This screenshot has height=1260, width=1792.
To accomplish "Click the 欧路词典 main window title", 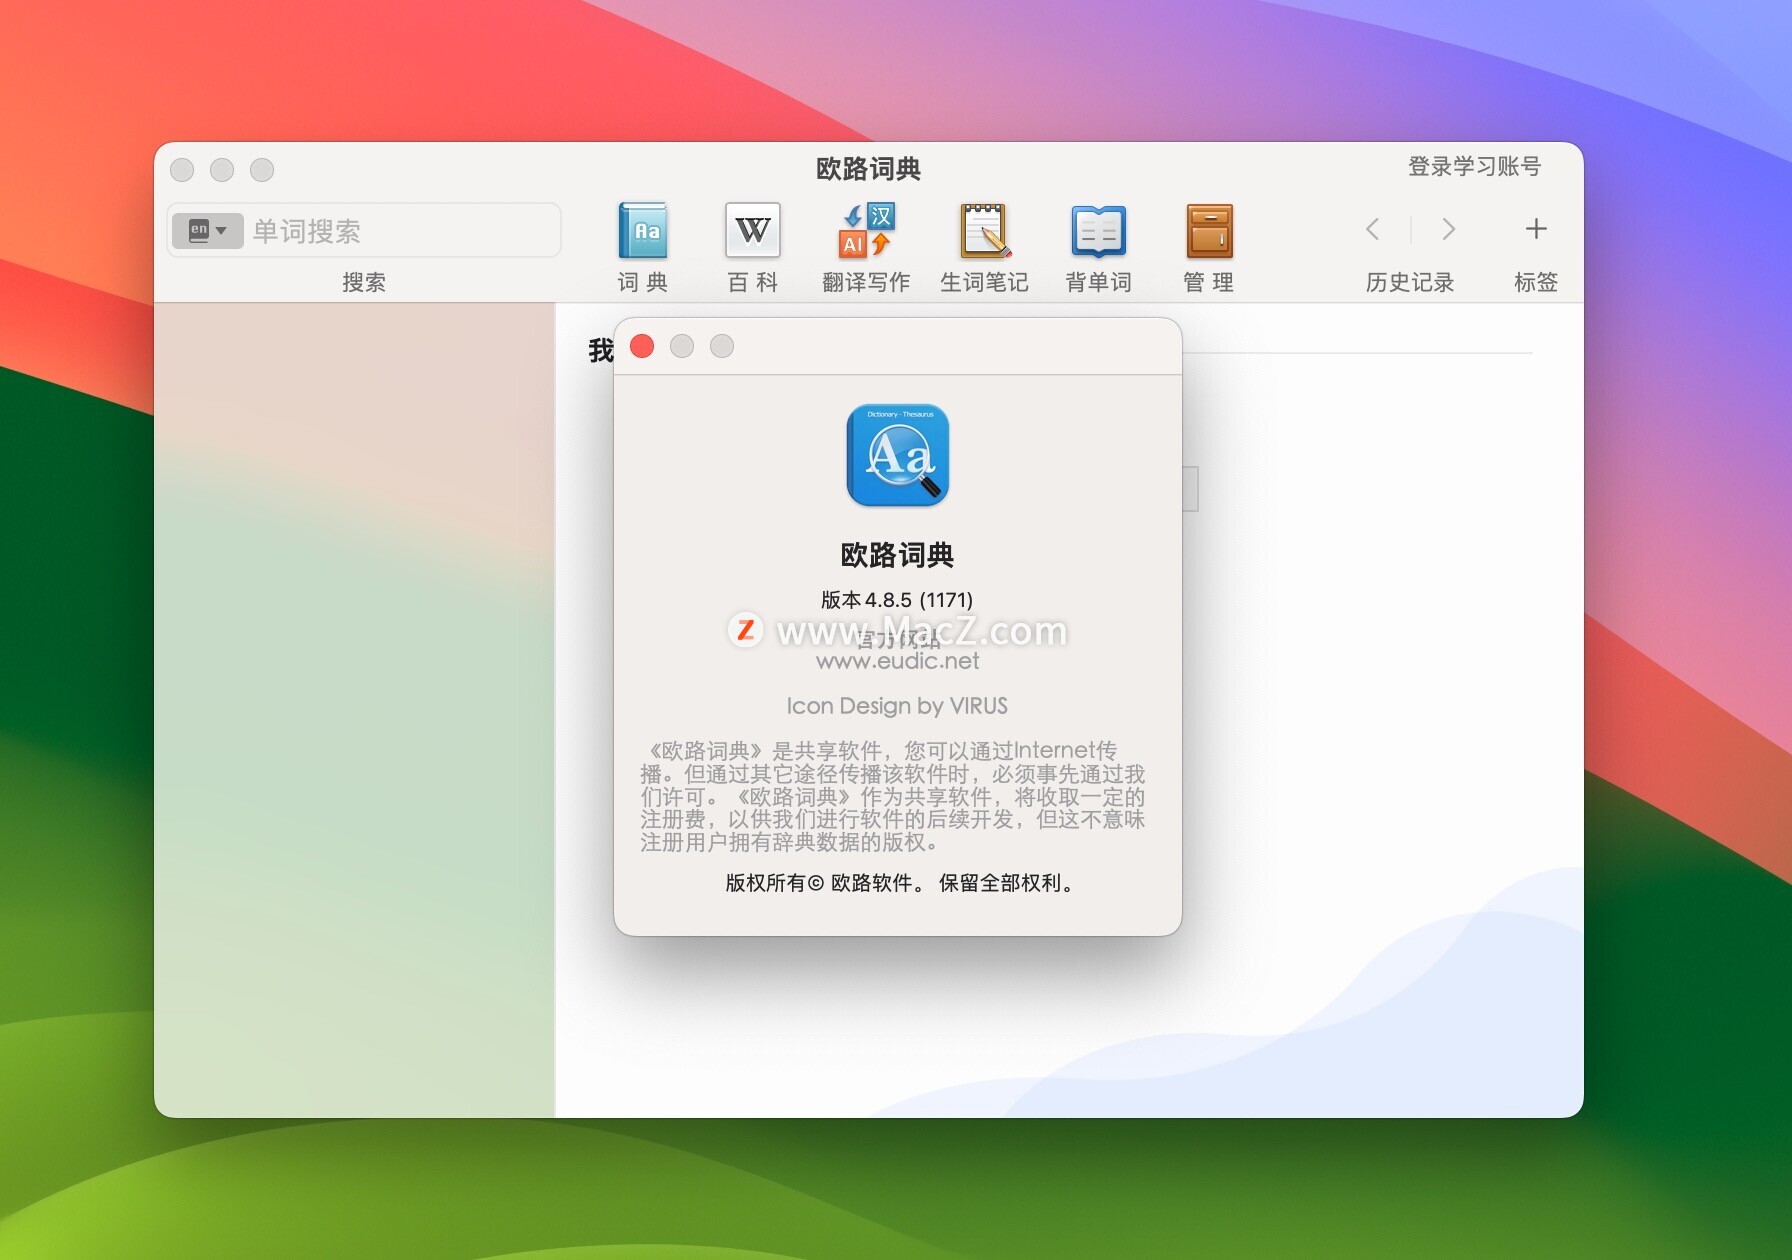I will click(868, 169).
